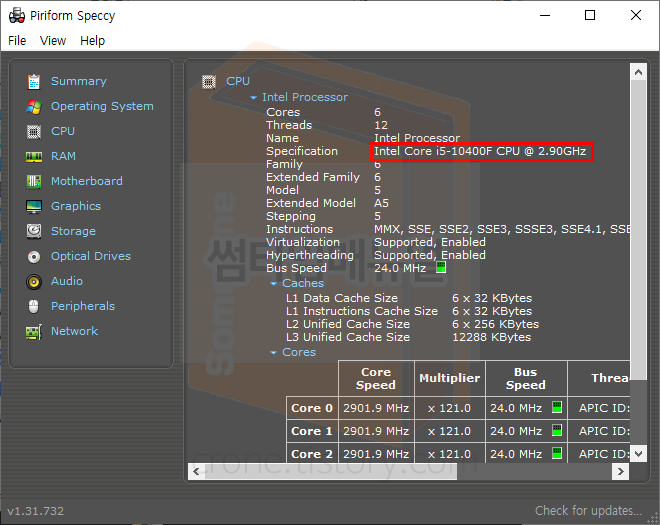Click green bus speed indicator in Core 1 row
Viewport: 660px width, 525px height.
[556, 430]
